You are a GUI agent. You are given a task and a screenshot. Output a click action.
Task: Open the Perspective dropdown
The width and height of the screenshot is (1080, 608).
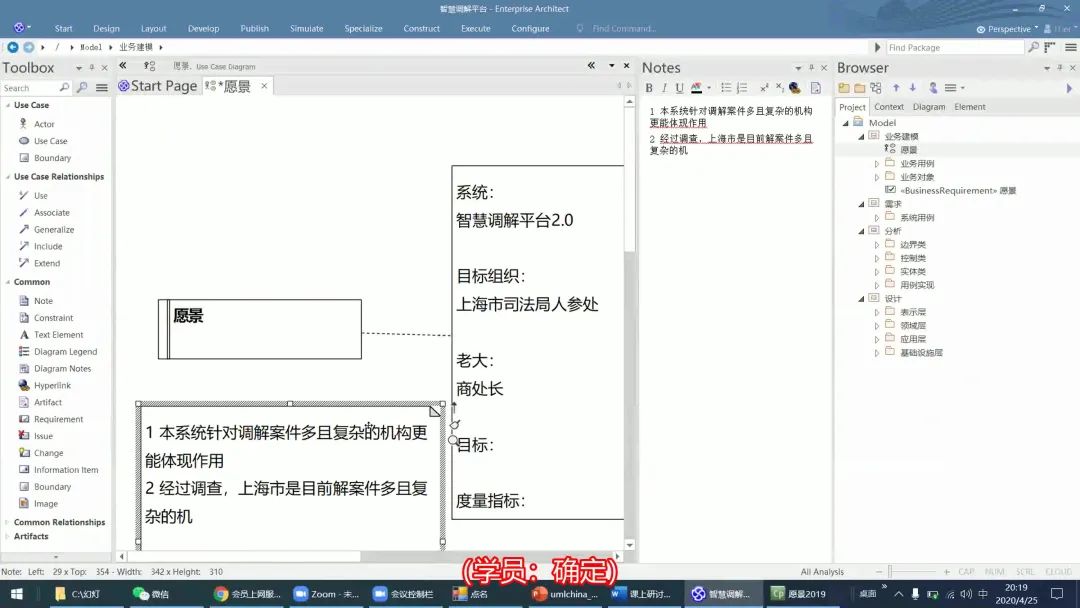tap(1008, 29)
